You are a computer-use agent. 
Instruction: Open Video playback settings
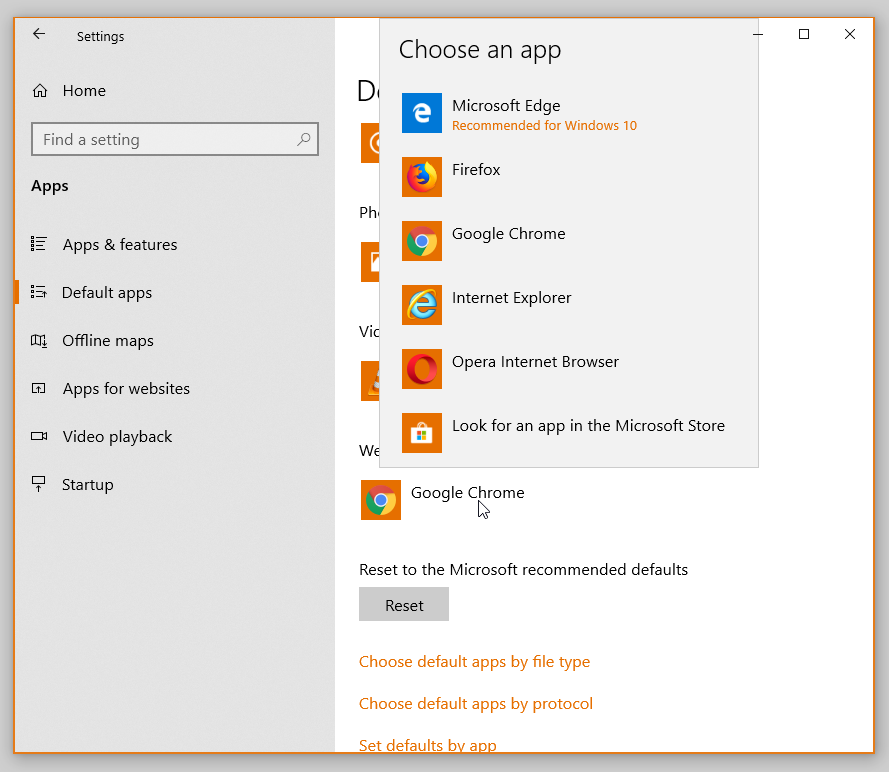[x=117, y=436]
